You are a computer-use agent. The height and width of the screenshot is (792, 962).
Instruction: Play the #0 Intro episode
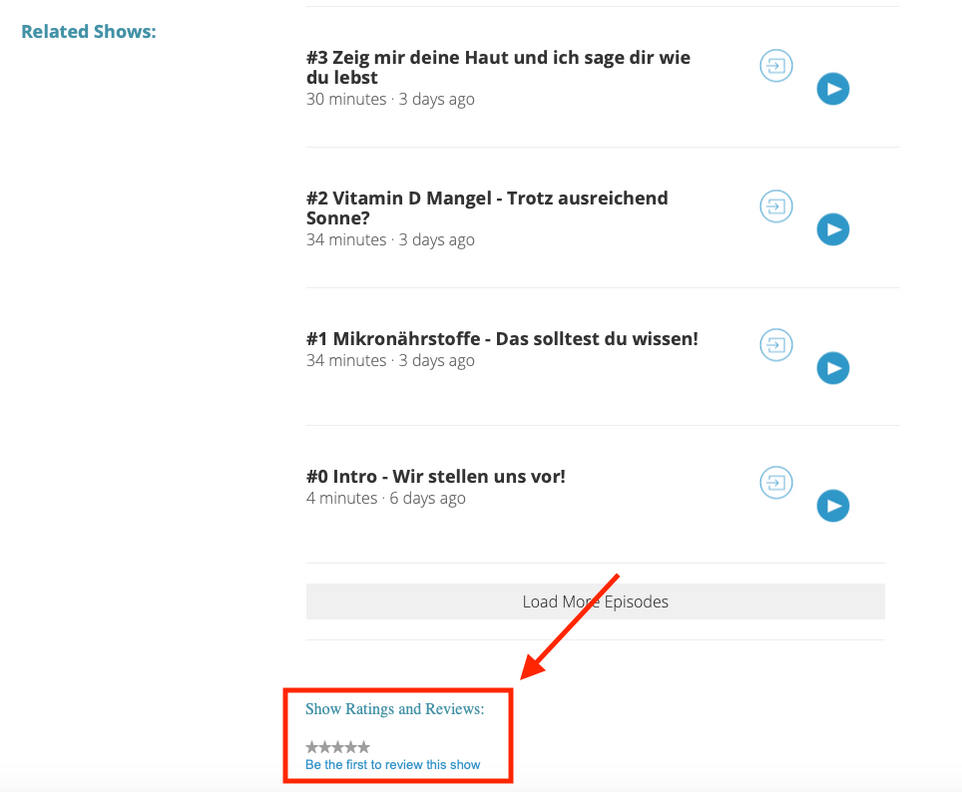832,506
